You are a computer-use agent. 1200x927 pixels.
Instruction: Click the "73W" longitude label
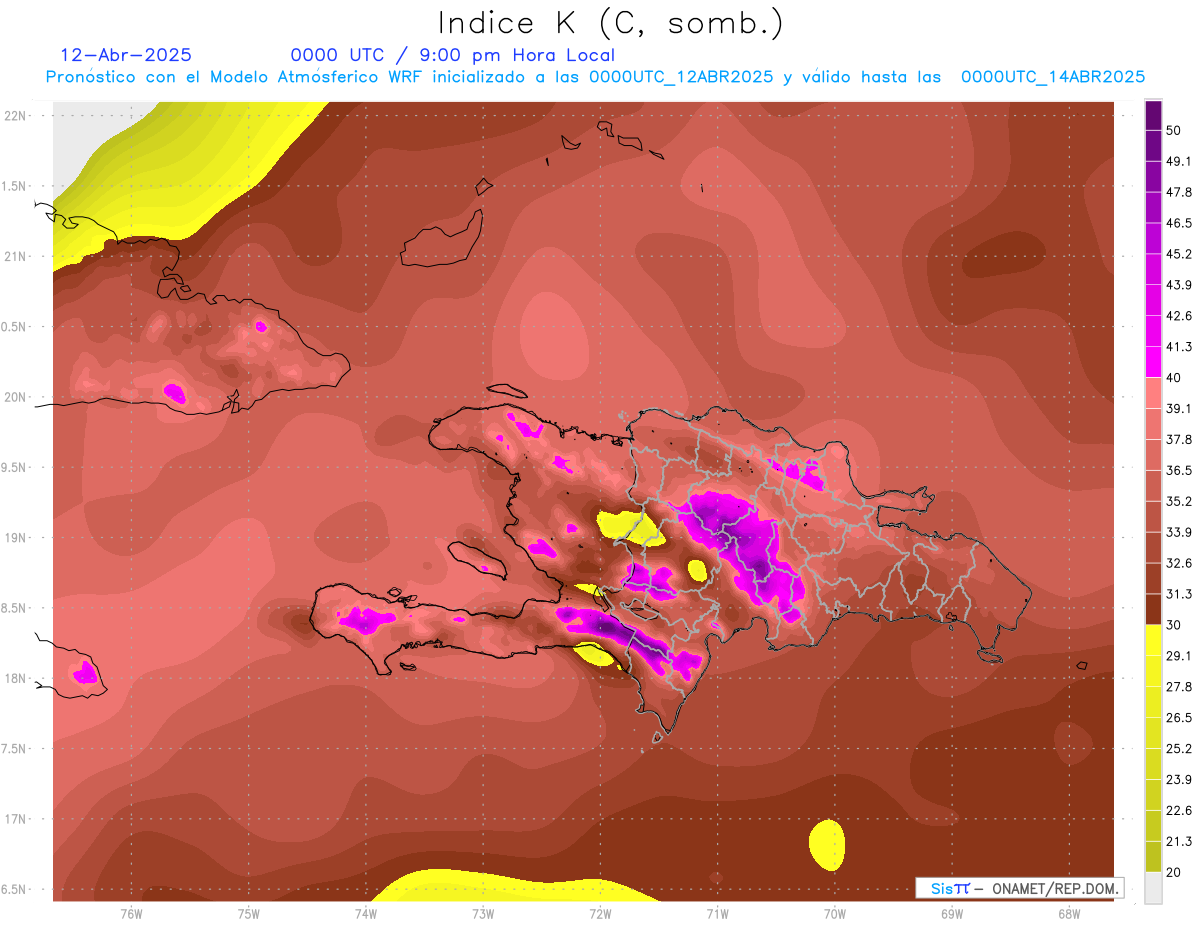click(x=483, y=913)
